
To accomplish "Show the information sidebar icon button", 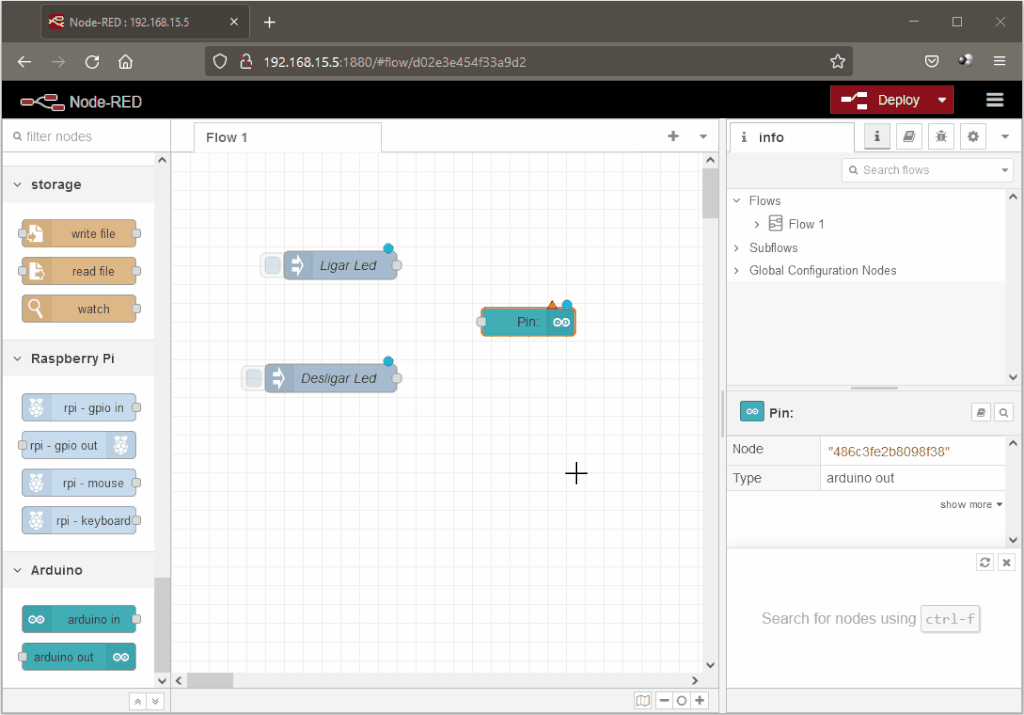I will 876,136.
